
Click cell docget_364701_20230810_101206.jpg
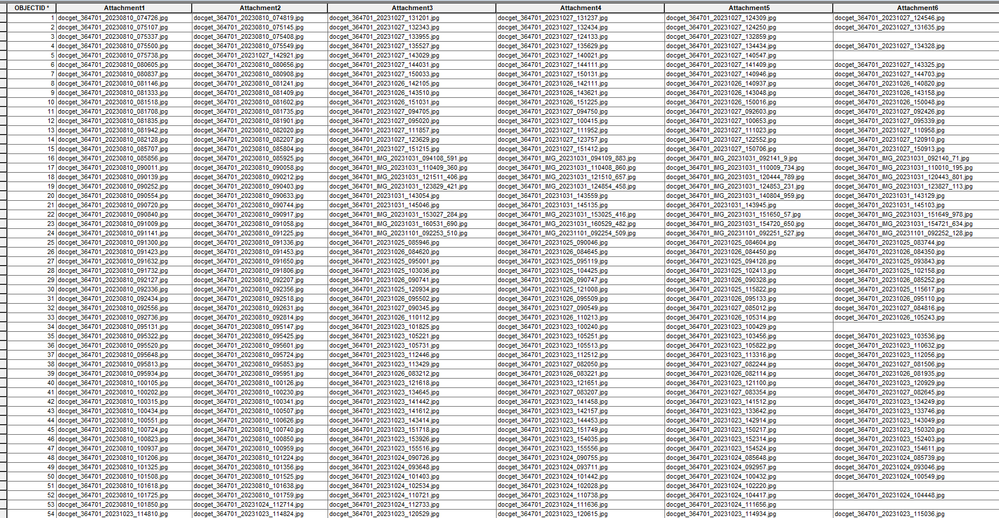(124, 458)
